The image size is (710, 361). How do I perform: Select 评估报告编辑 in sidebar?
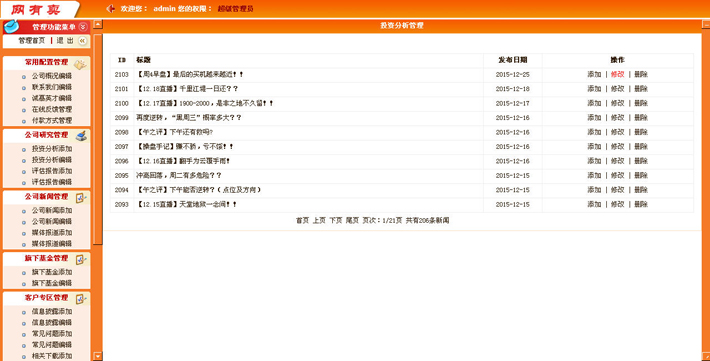(x=52, y=182)
